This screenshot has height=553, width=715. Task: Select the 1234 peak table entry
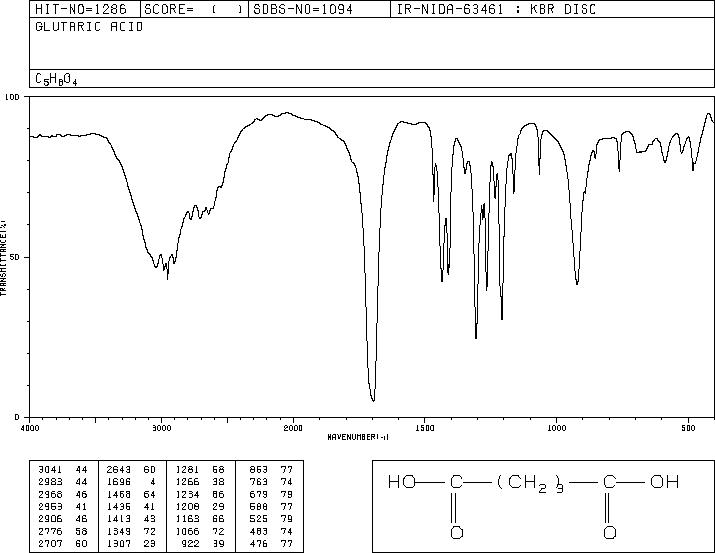pos(187,494)
